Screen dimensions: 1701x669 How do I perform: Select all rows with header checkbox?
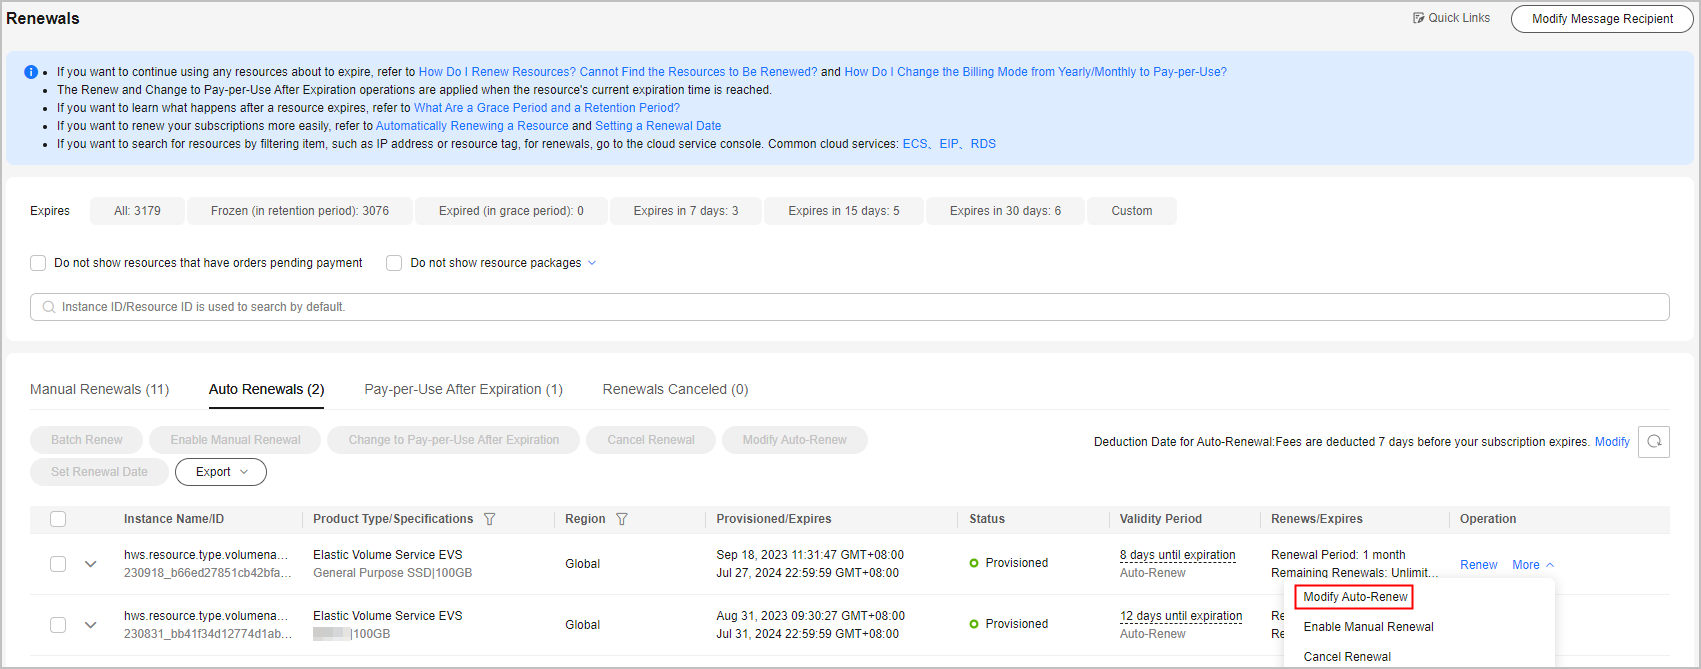click(58, 519)
